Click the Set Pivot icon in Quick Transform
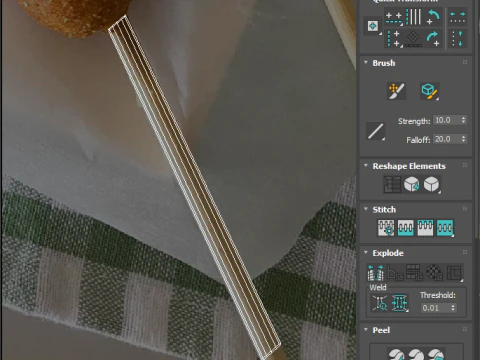 point(373,26)
